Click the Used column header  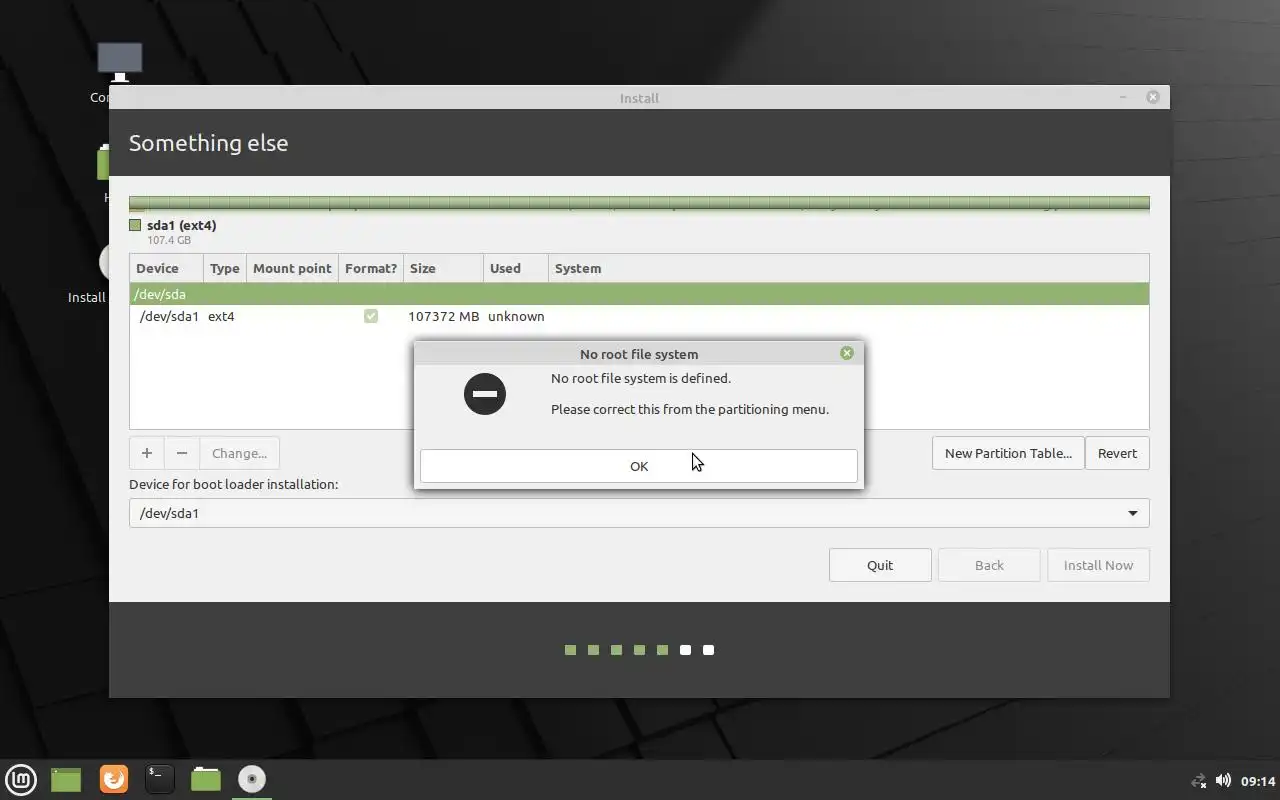pyautogui.click(x=515, y=268)
